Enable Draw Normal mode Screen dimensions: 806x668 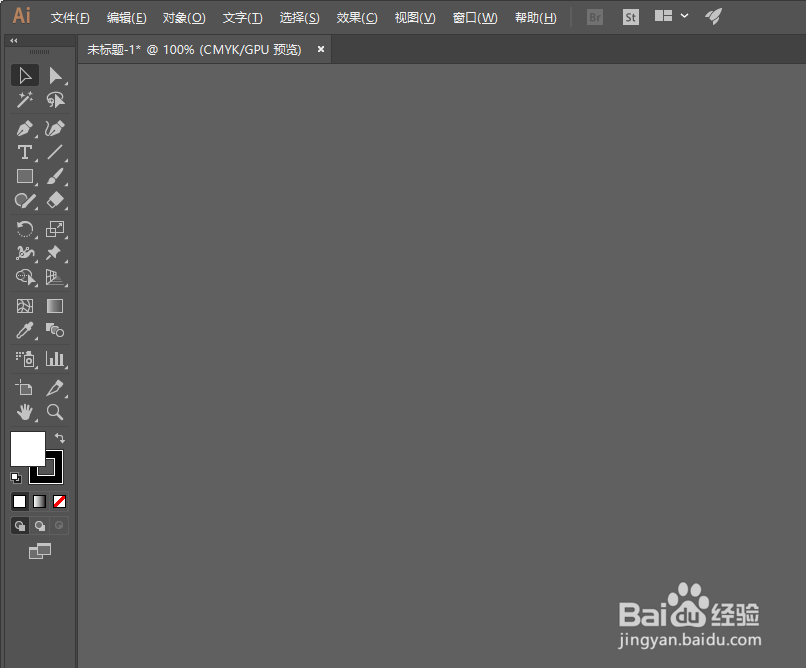pos(20,526)
